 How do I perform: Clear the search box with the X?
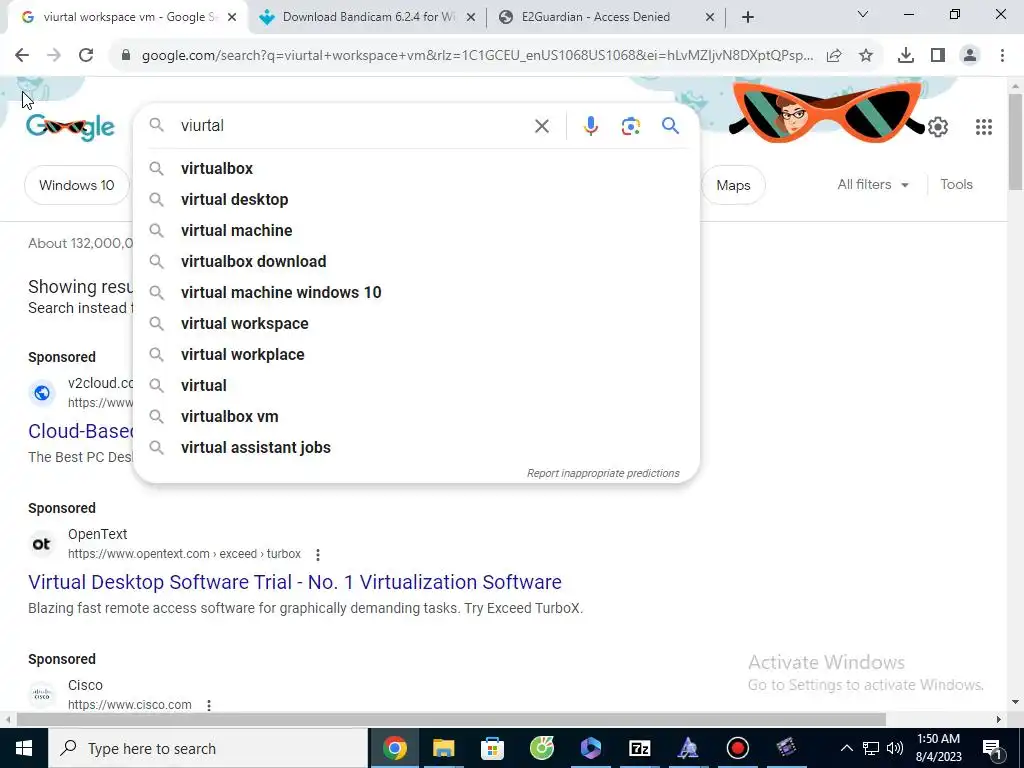(541, 126)
